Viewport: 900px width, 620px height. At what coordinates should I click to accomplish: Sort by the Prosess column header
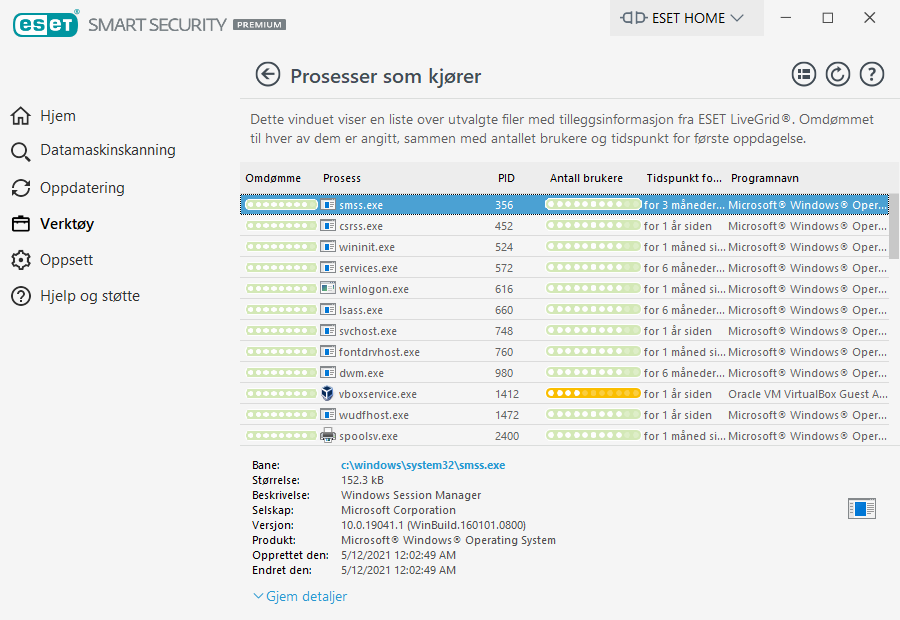342,179
